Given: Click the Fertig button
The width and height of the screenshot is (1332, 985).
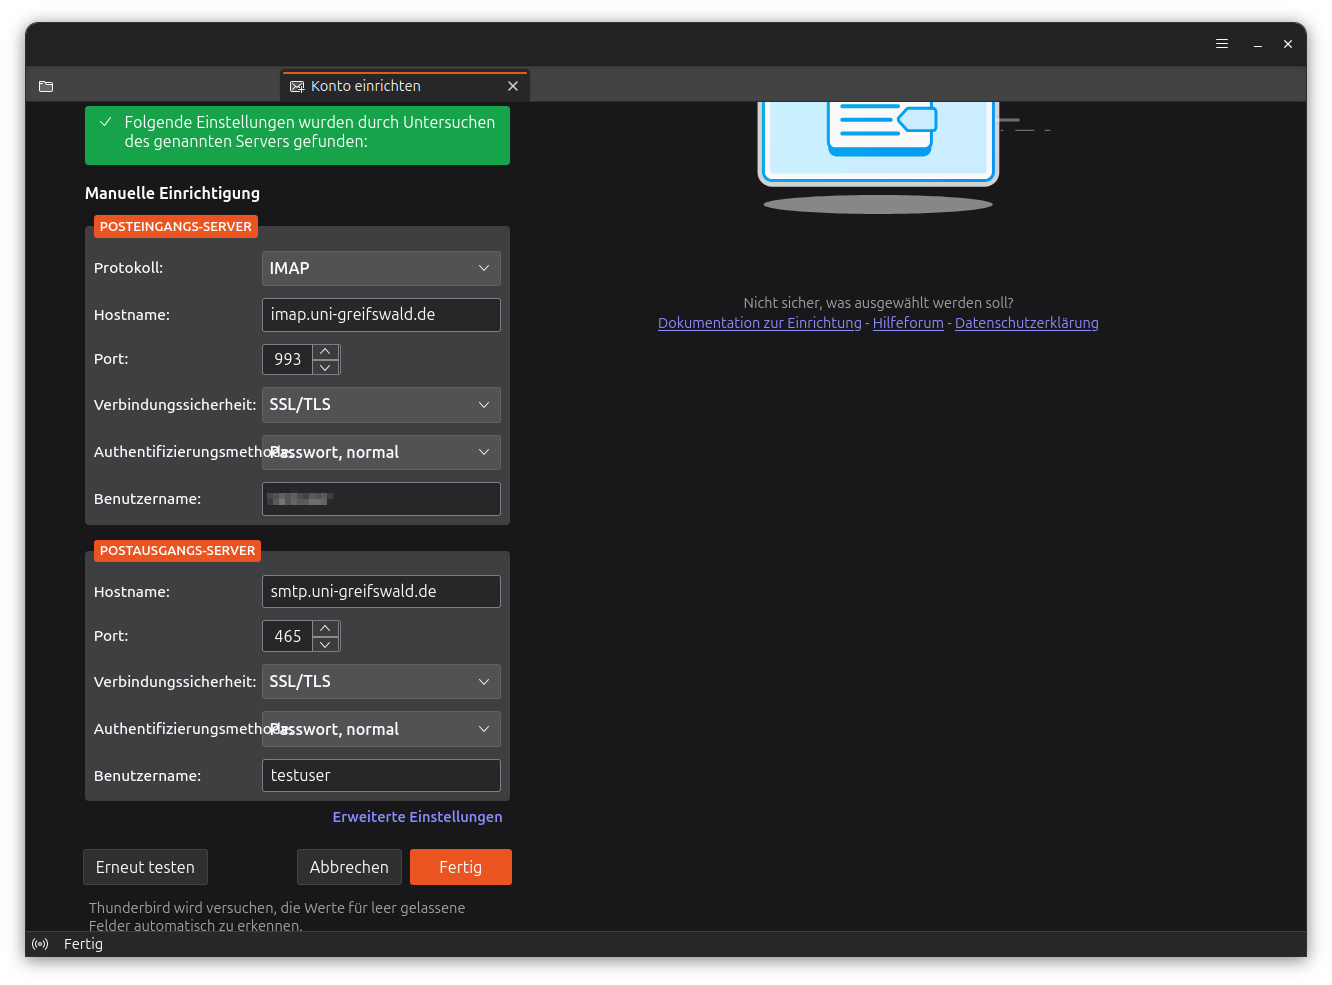Looking at the screenshot, I should (x=460, y=867).
